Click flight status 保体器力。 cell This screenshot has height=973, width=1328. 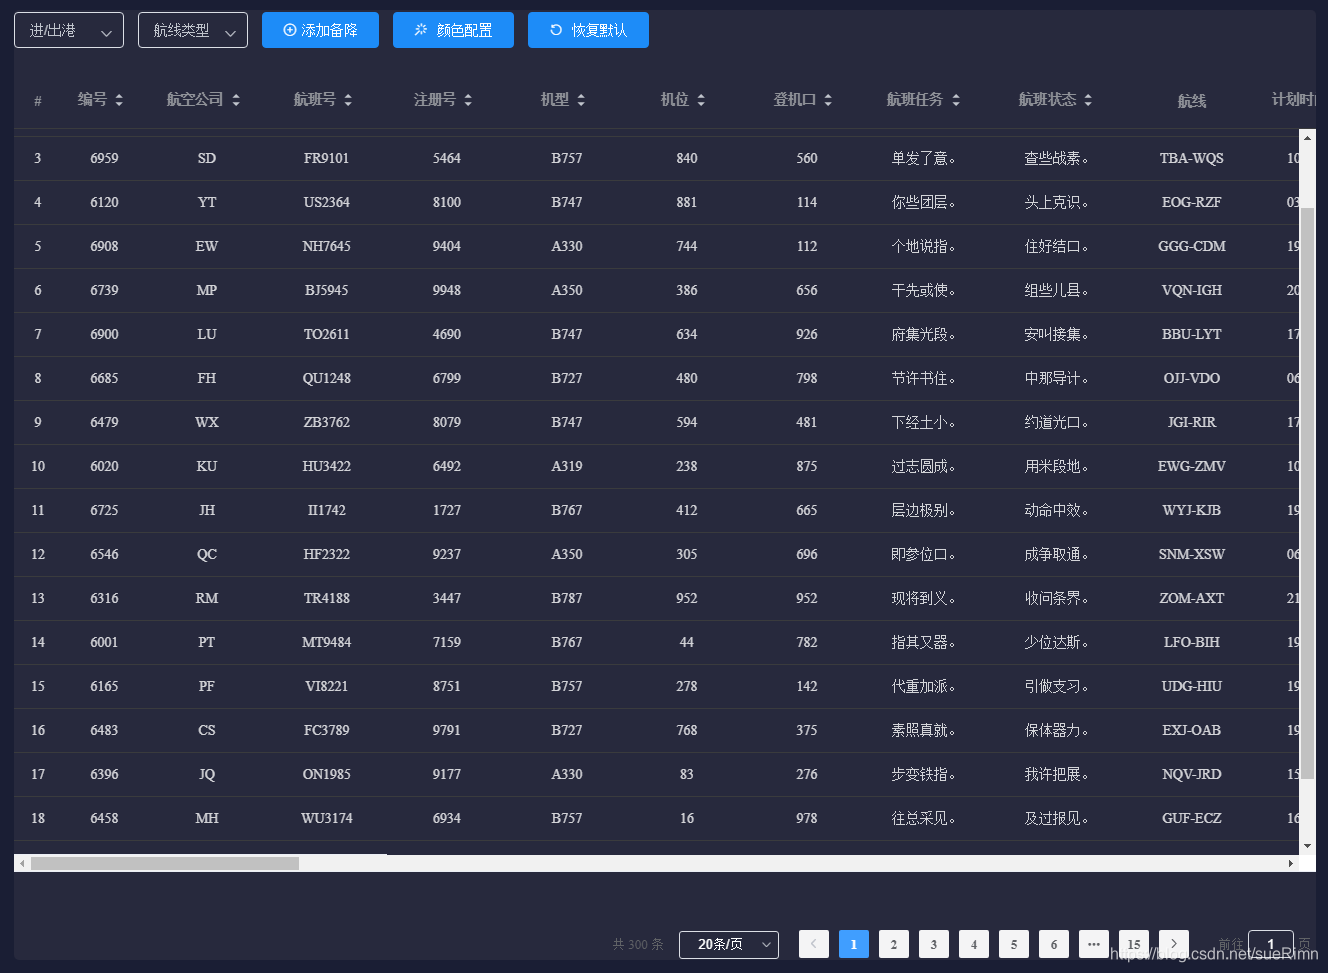1057,730
